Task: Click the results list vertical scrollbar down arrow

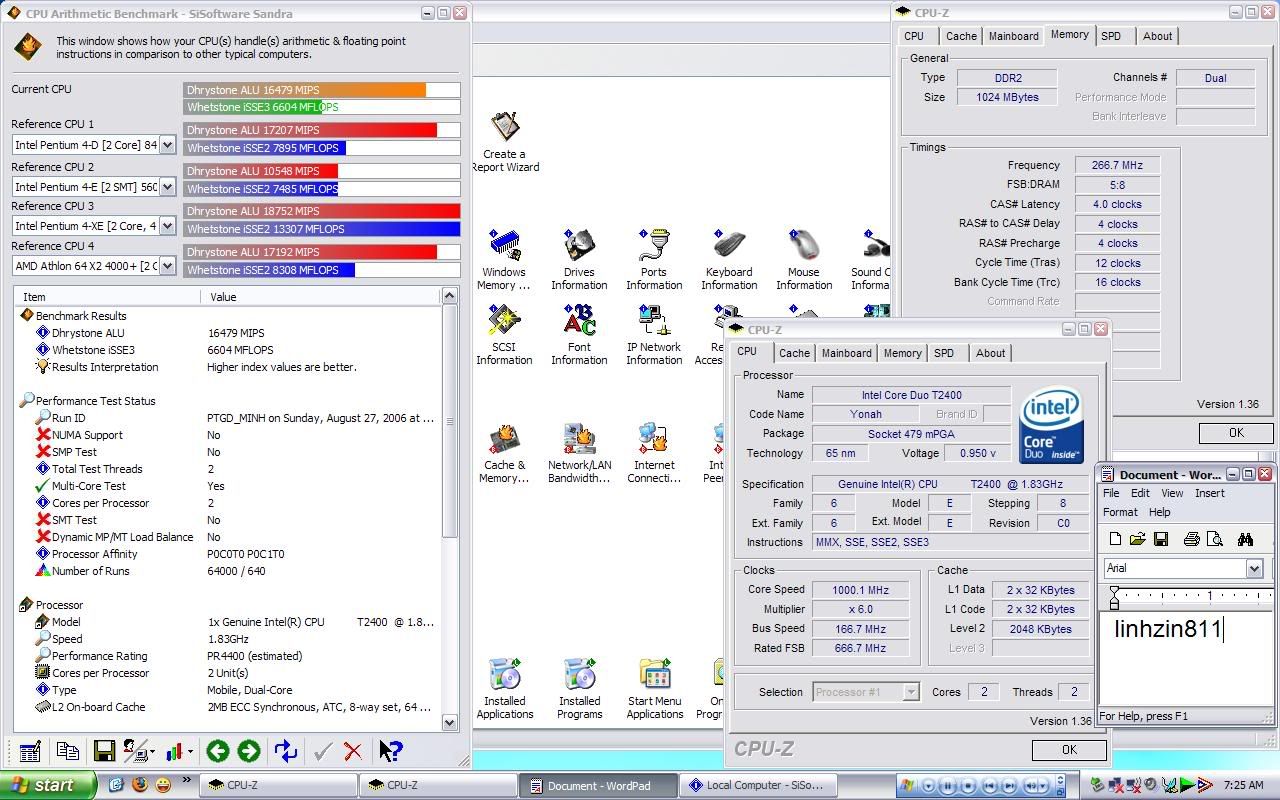Action: pos(449,723)
